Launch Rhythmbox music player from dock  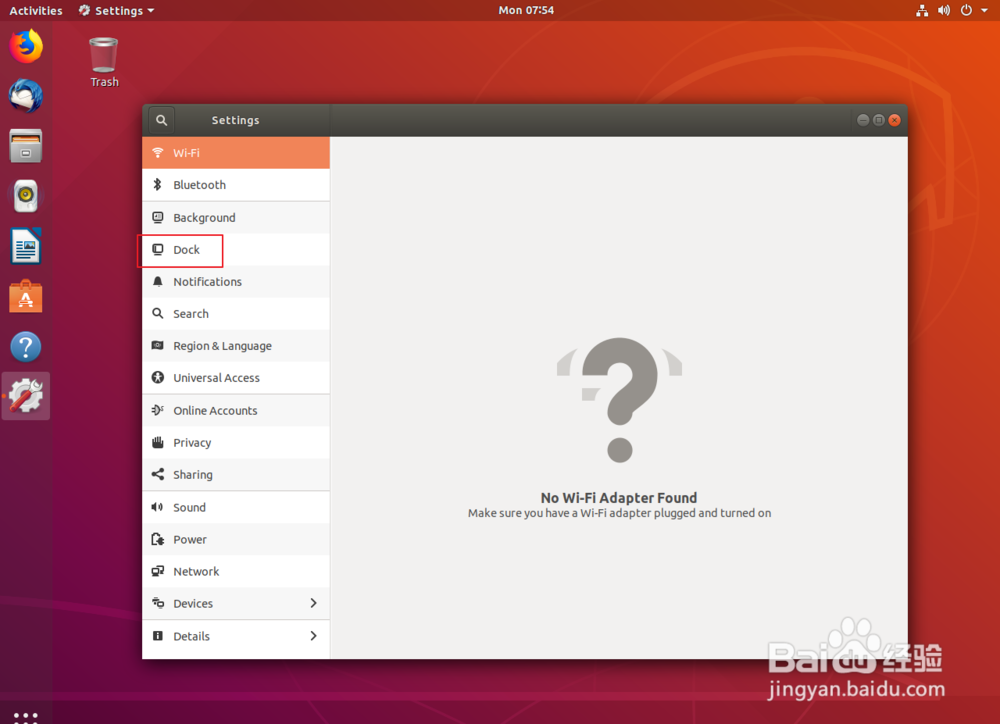coord(26,196)
